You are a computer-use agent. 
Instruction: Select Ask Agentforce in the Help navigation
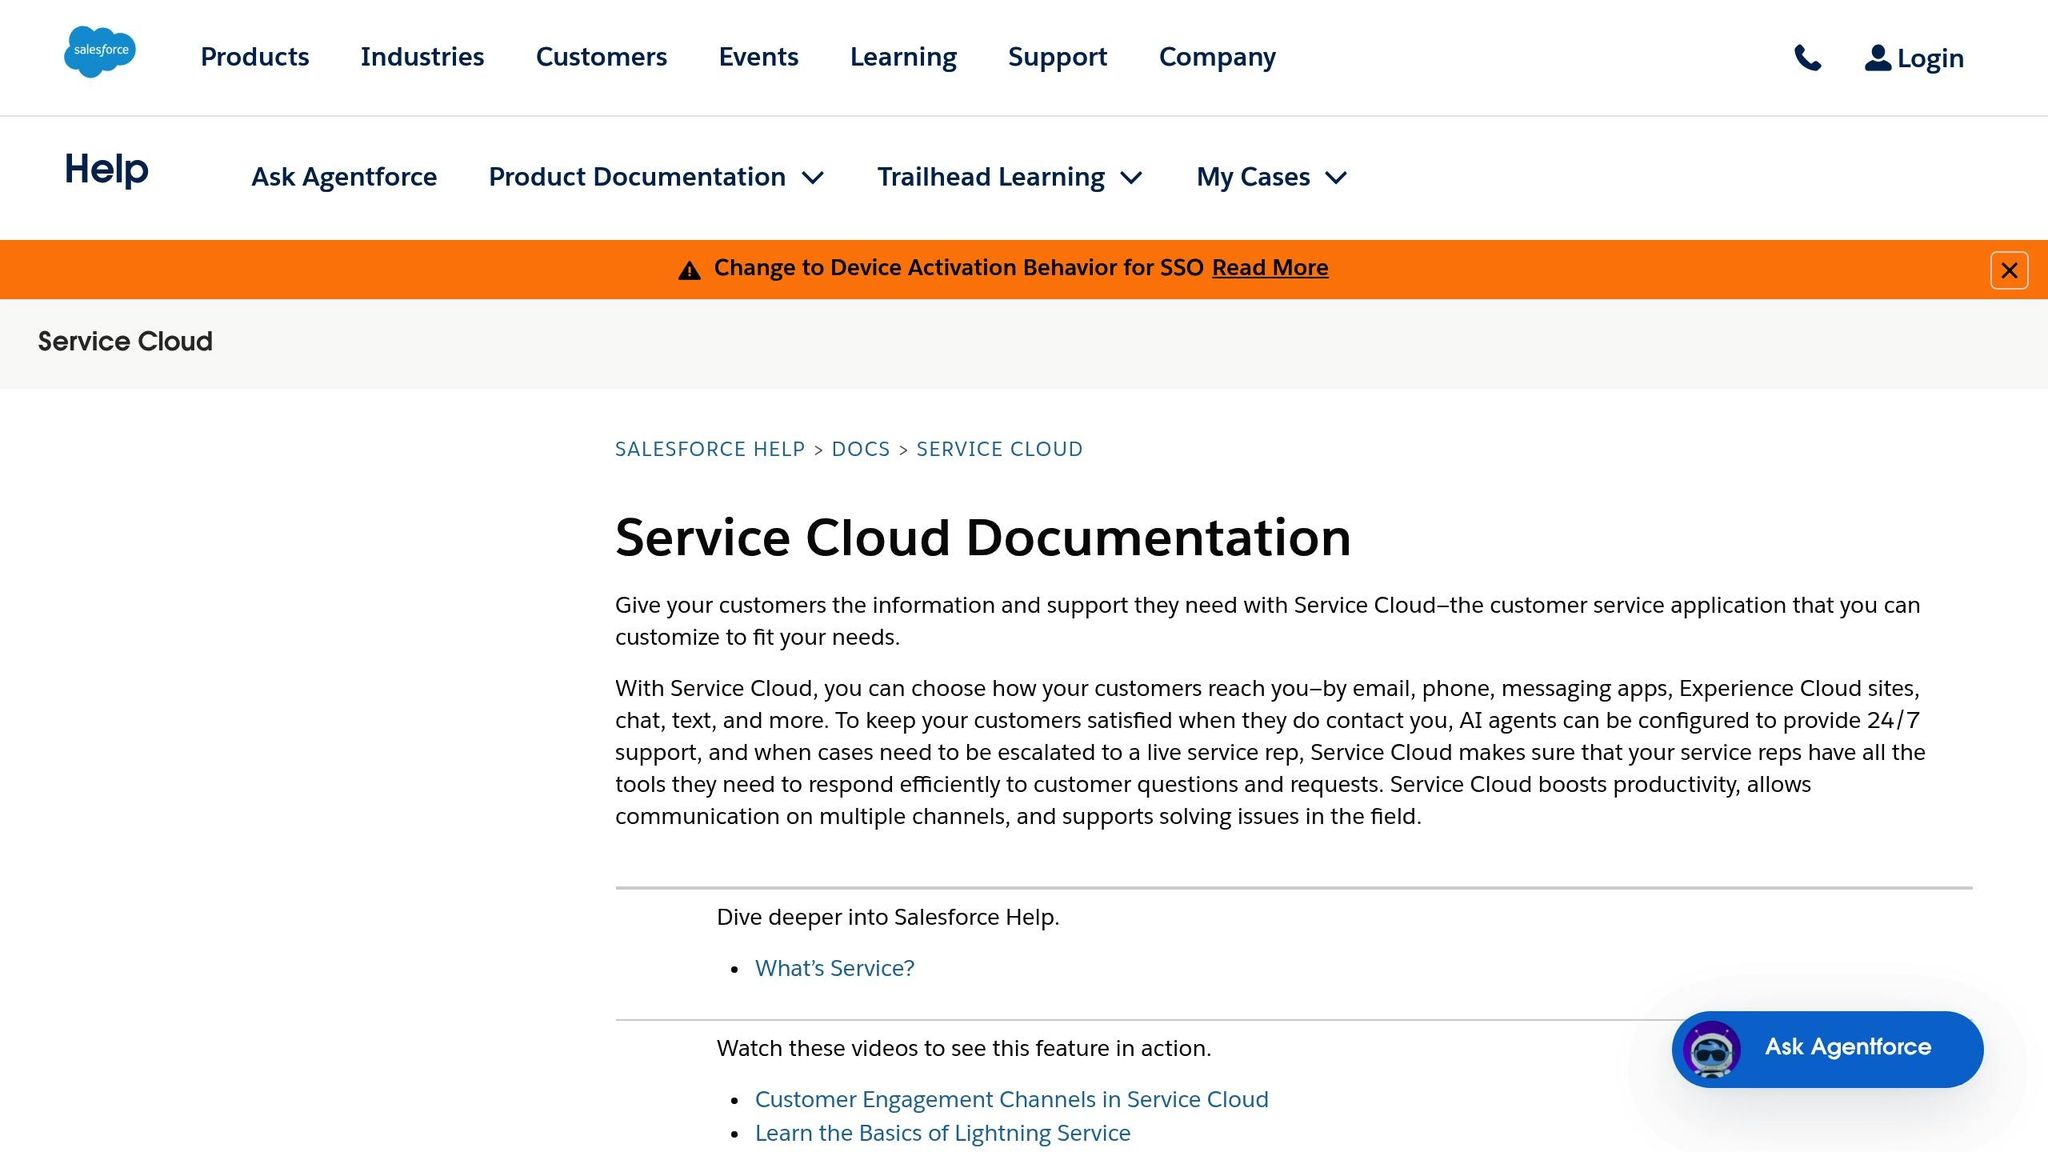343,177
